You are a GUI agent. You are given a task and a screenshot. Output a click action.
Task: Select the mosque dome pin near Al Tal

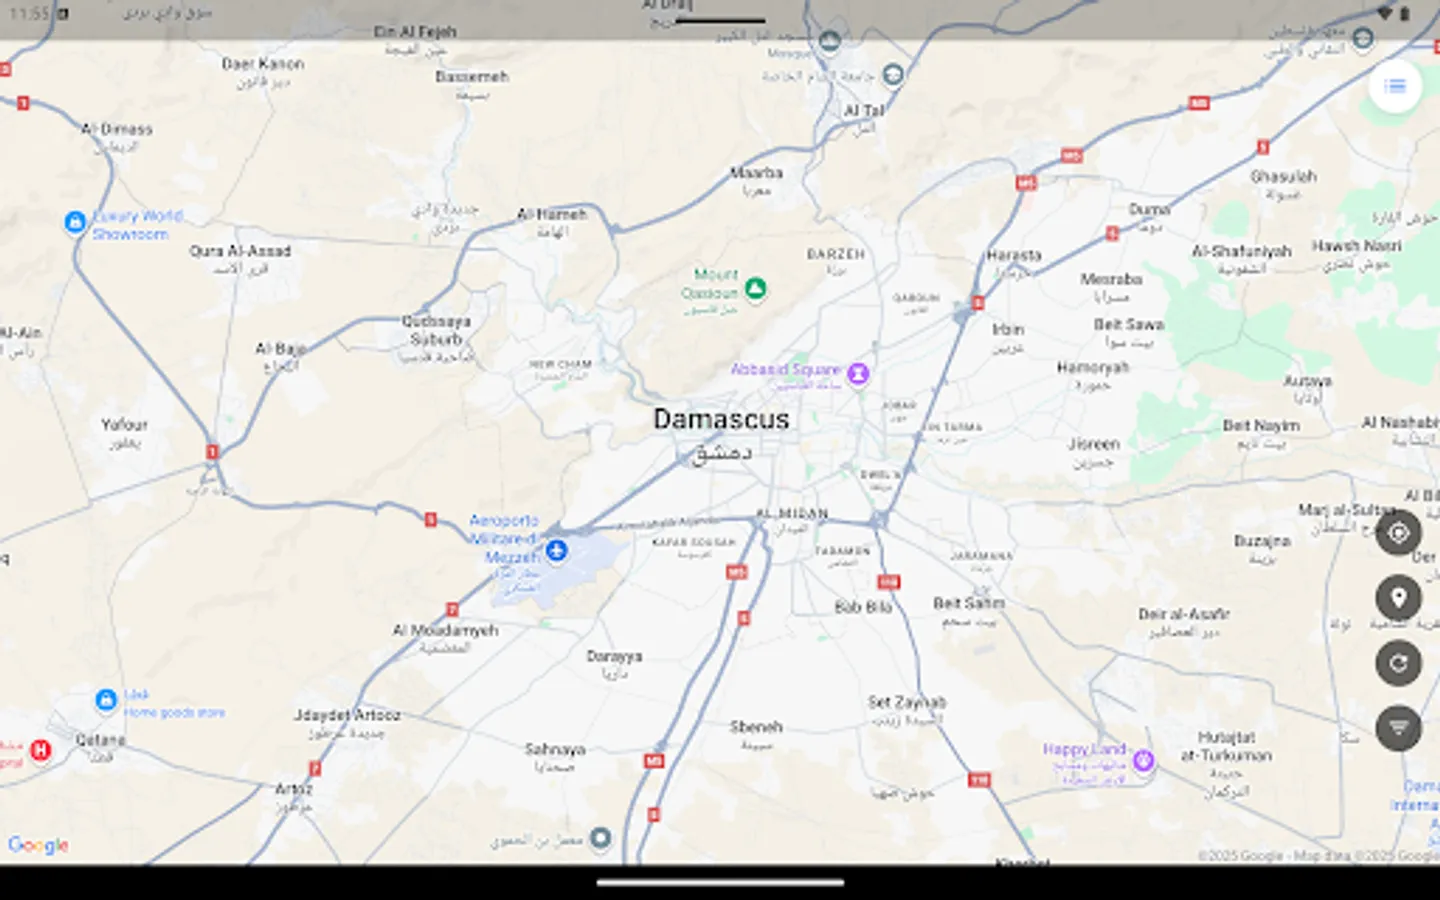coord(828,42)
